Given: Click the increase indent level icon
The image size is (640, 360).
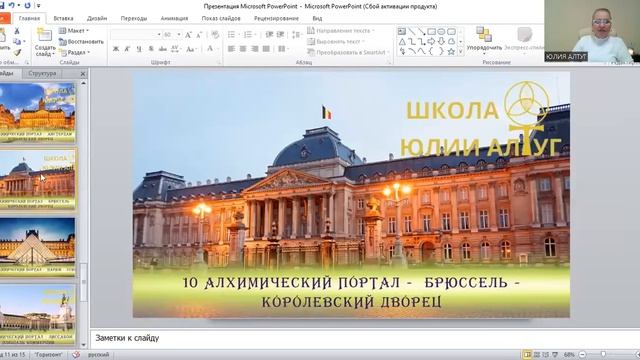Looking at the screenshot, I should coord(280,35).
